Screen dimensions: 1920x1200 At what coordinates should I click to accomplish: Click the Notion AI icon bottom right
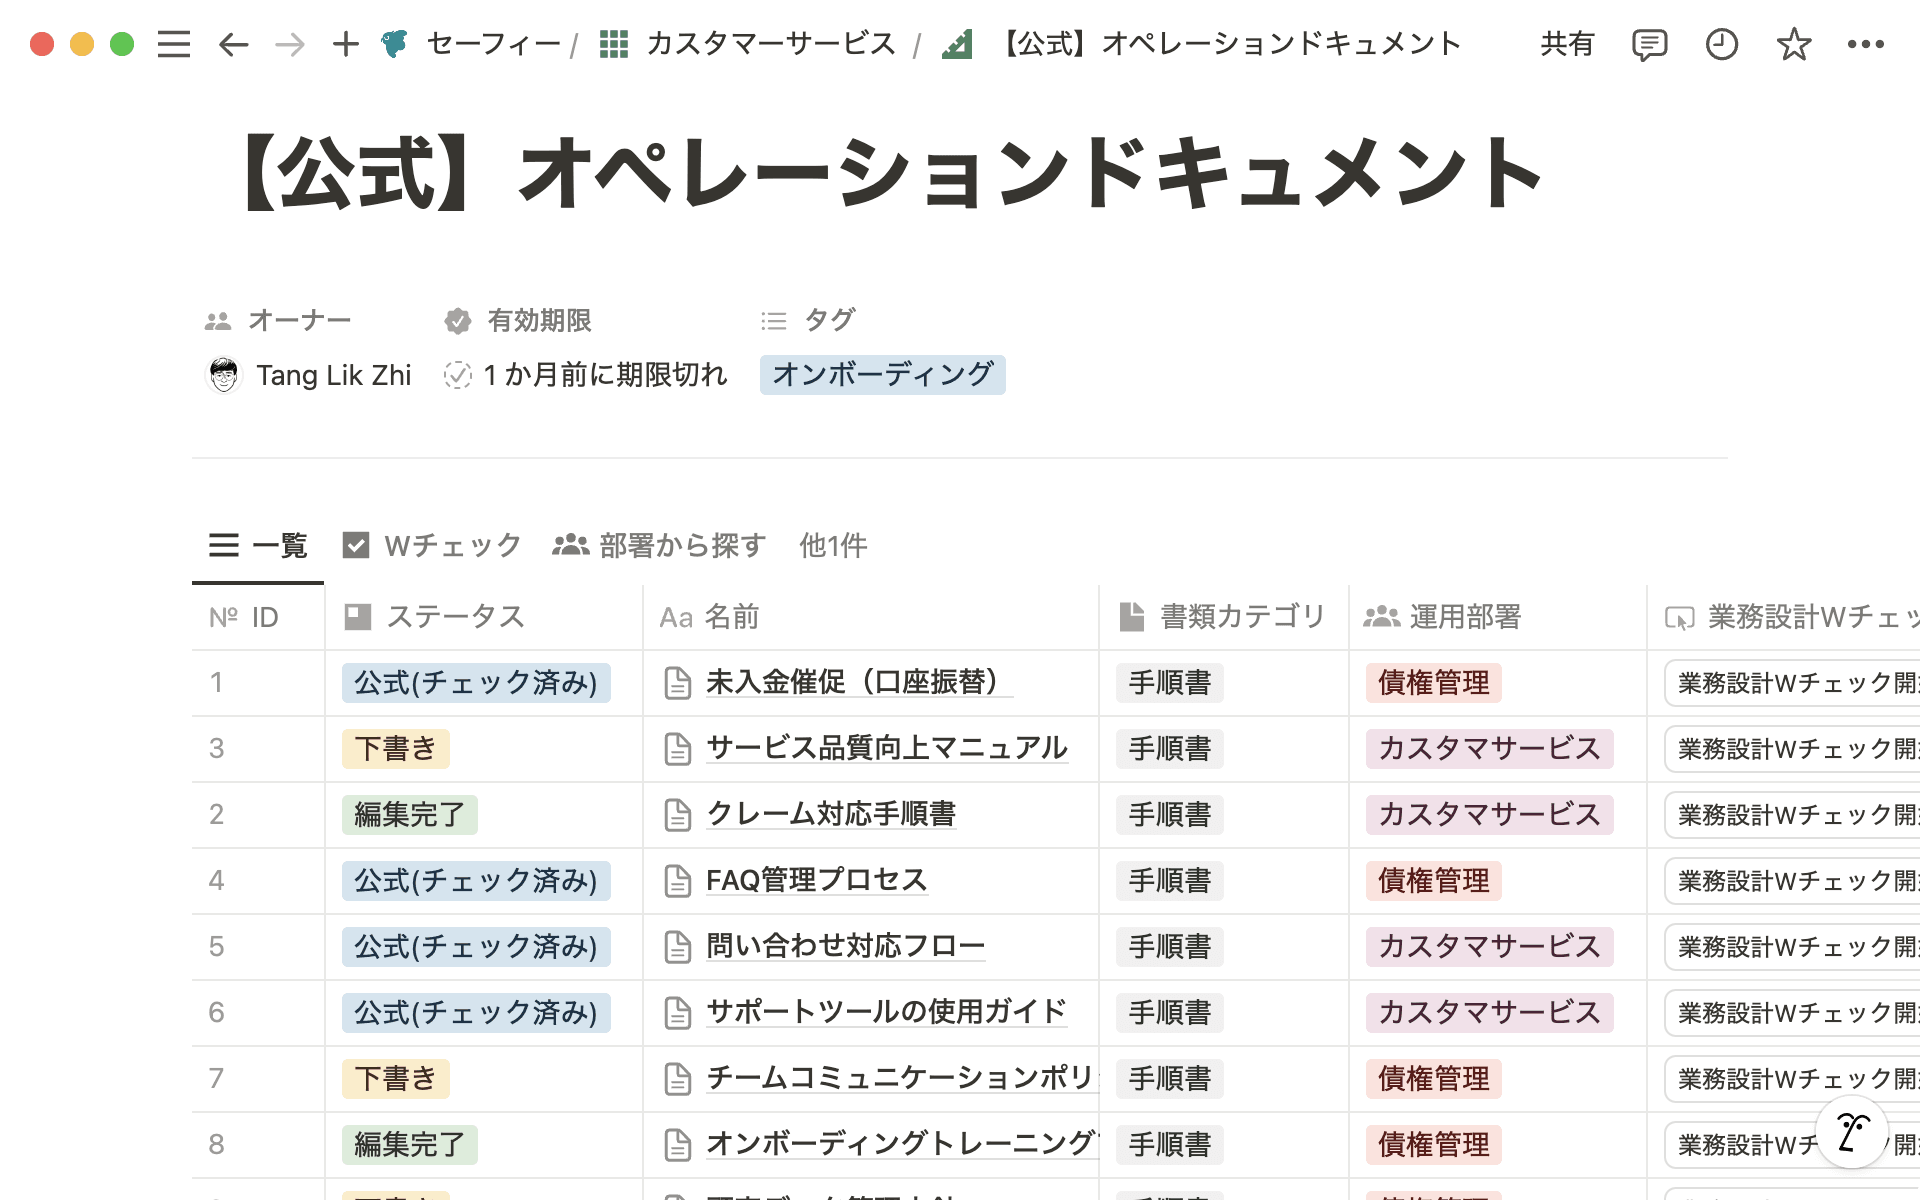click(1851, 1131)
